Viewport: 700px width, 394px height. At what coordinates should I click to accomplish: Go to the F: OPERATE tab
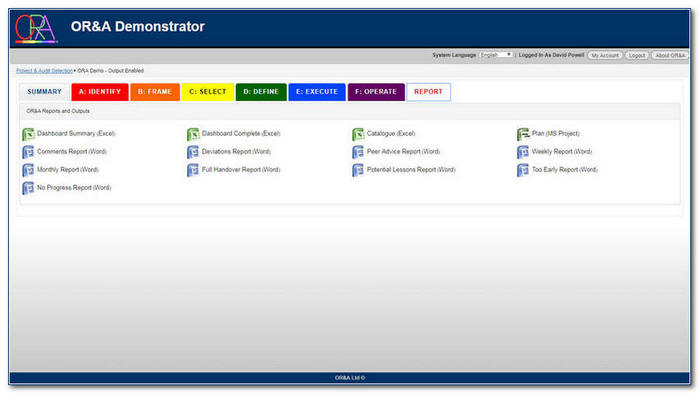(376, 92)
